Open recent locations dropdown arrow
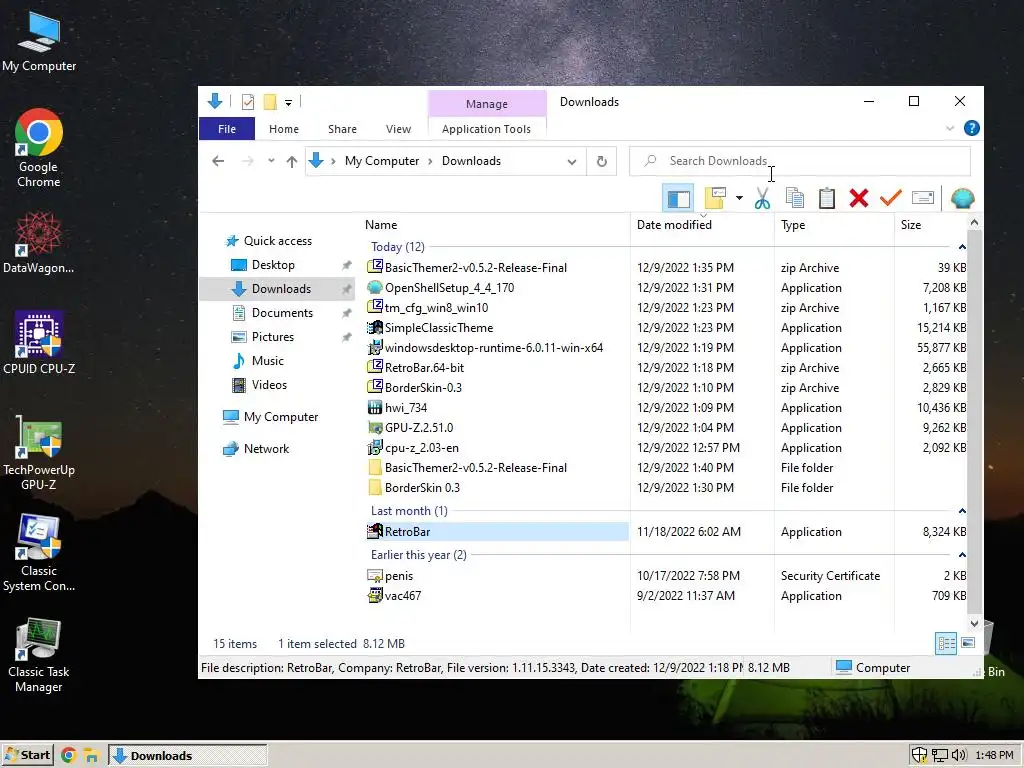The height and width of the screenshot is (768, 1024). pyautogui.click(x=271, y=161)
